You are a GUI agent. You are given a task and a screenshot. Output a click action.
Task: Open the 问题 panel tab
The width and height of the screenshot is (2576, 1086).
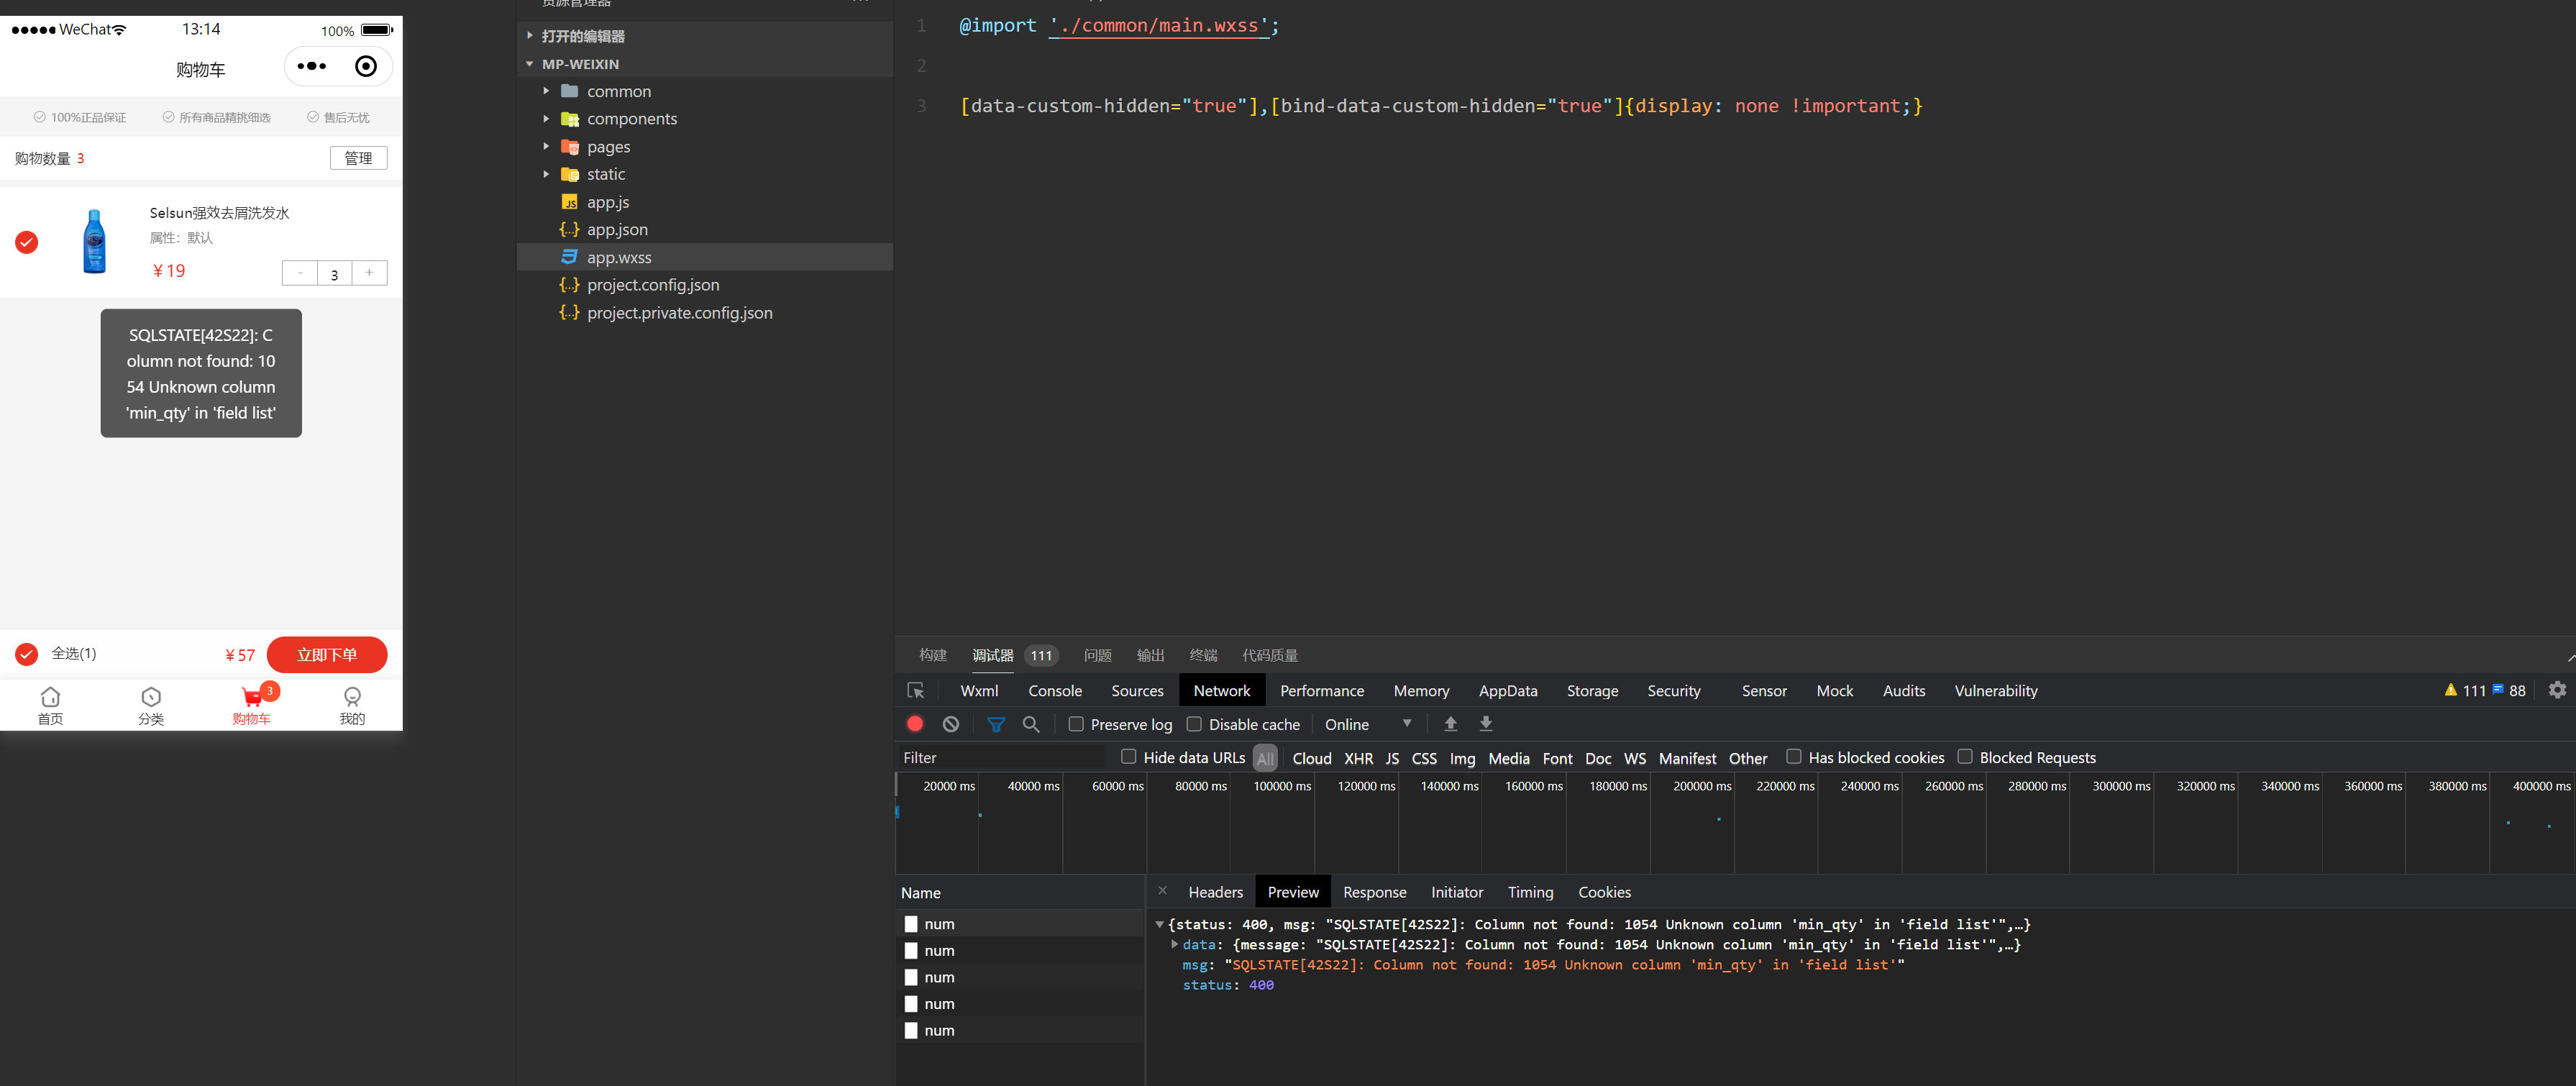1097,655
